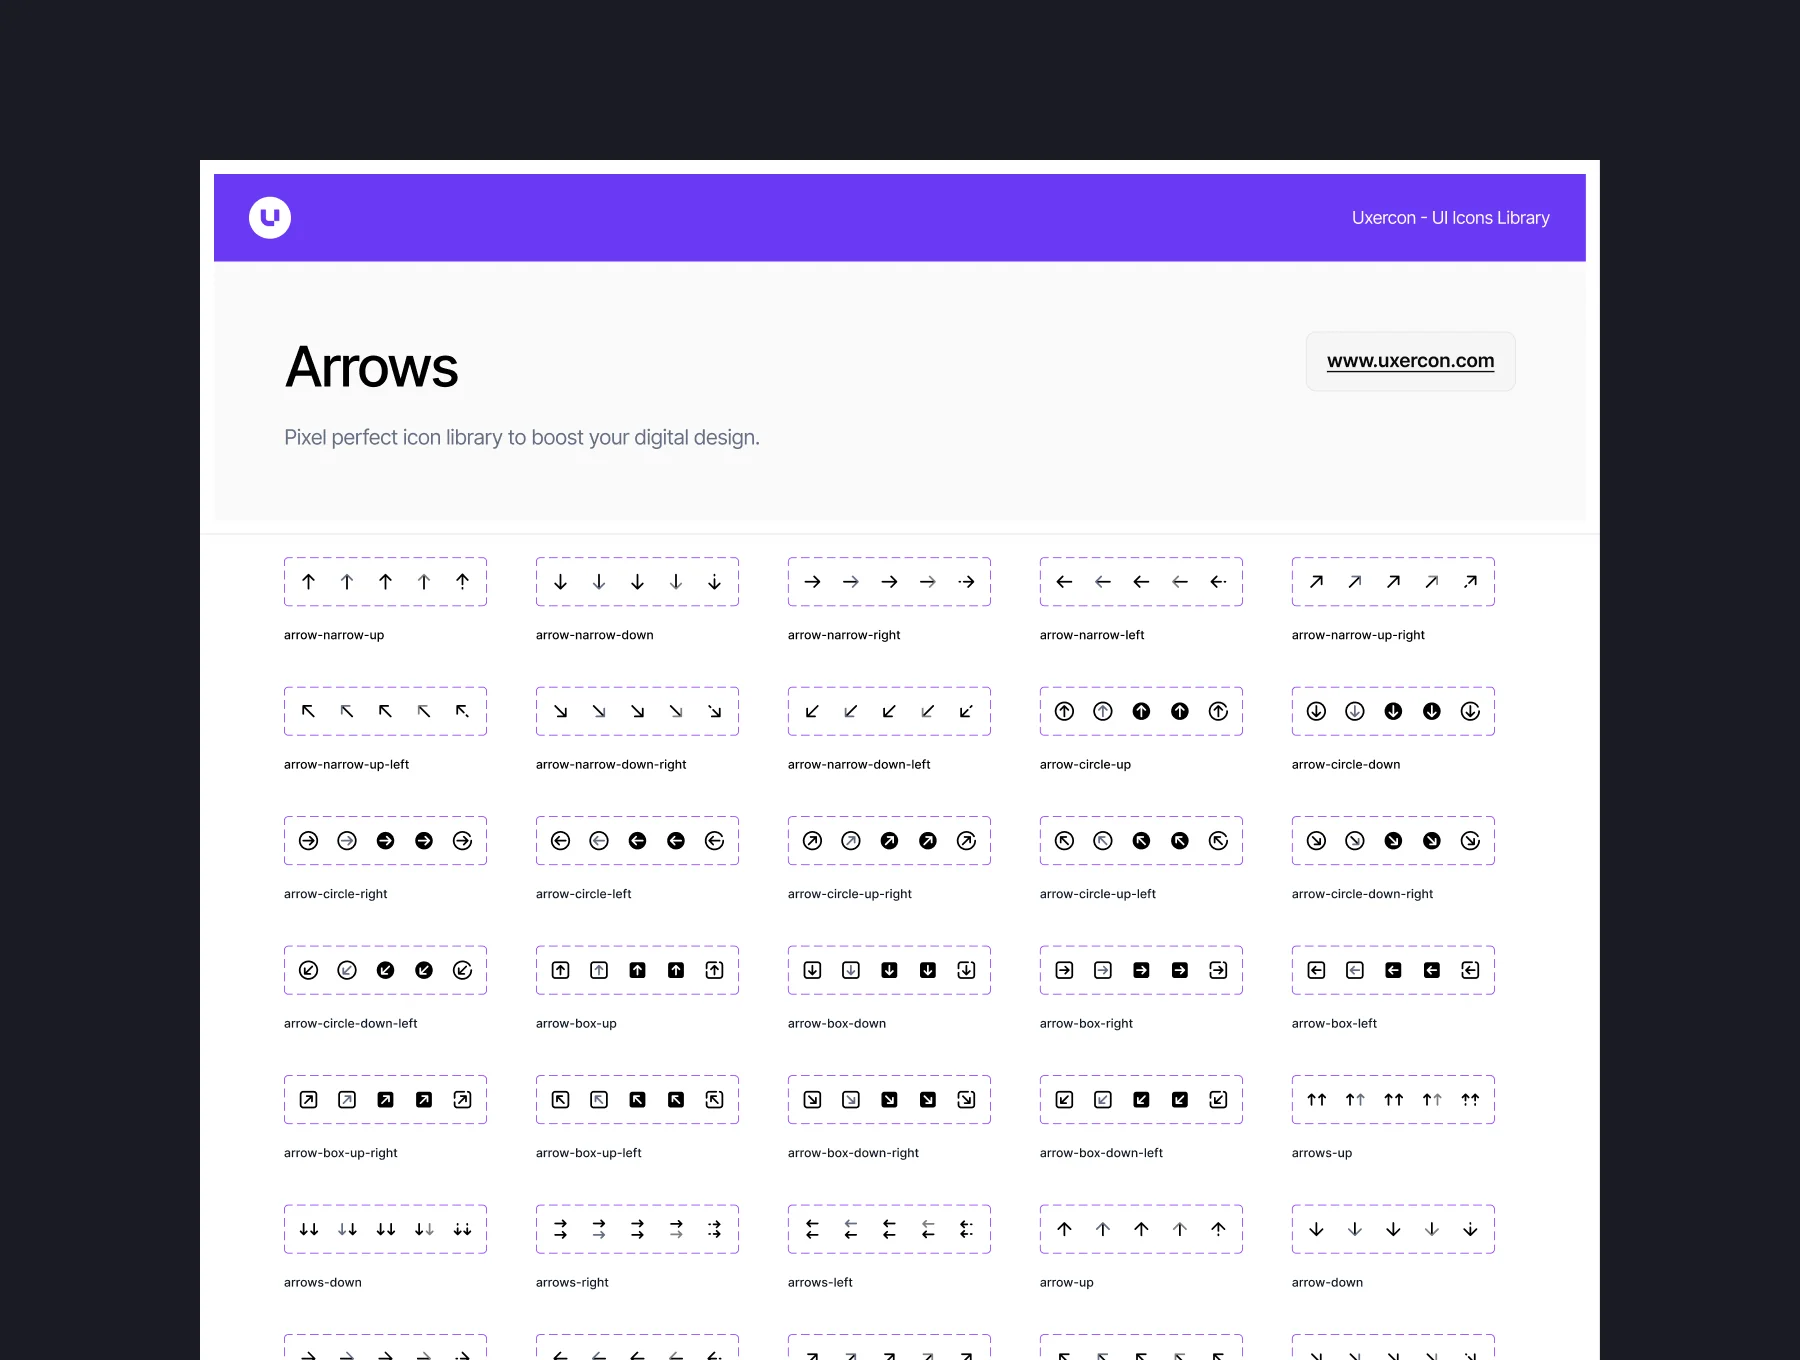Click the 'arrow-circle-left' label
This screenshot has width=1800, height=1360.
click(x=584, y=894)
